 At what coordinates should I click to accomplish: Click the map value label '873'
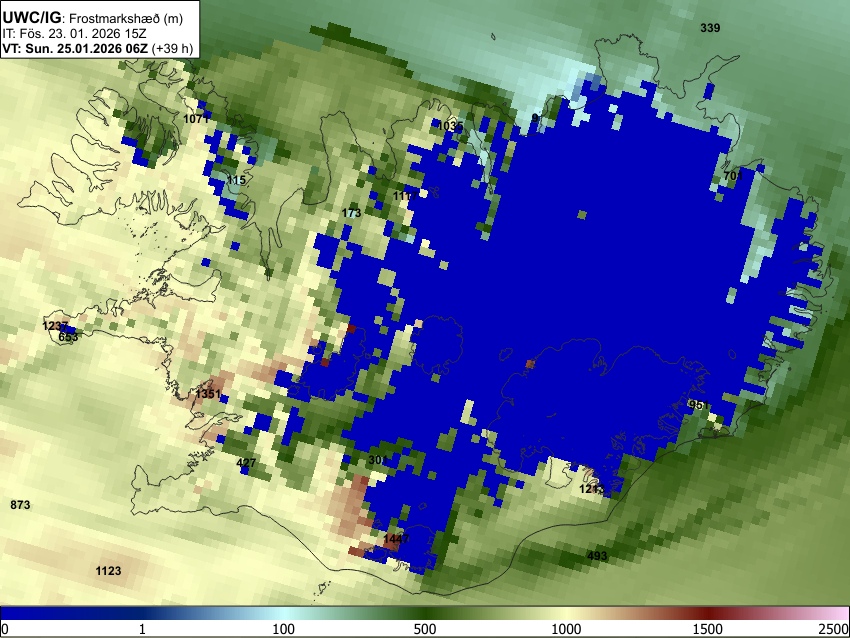[21, 505]
